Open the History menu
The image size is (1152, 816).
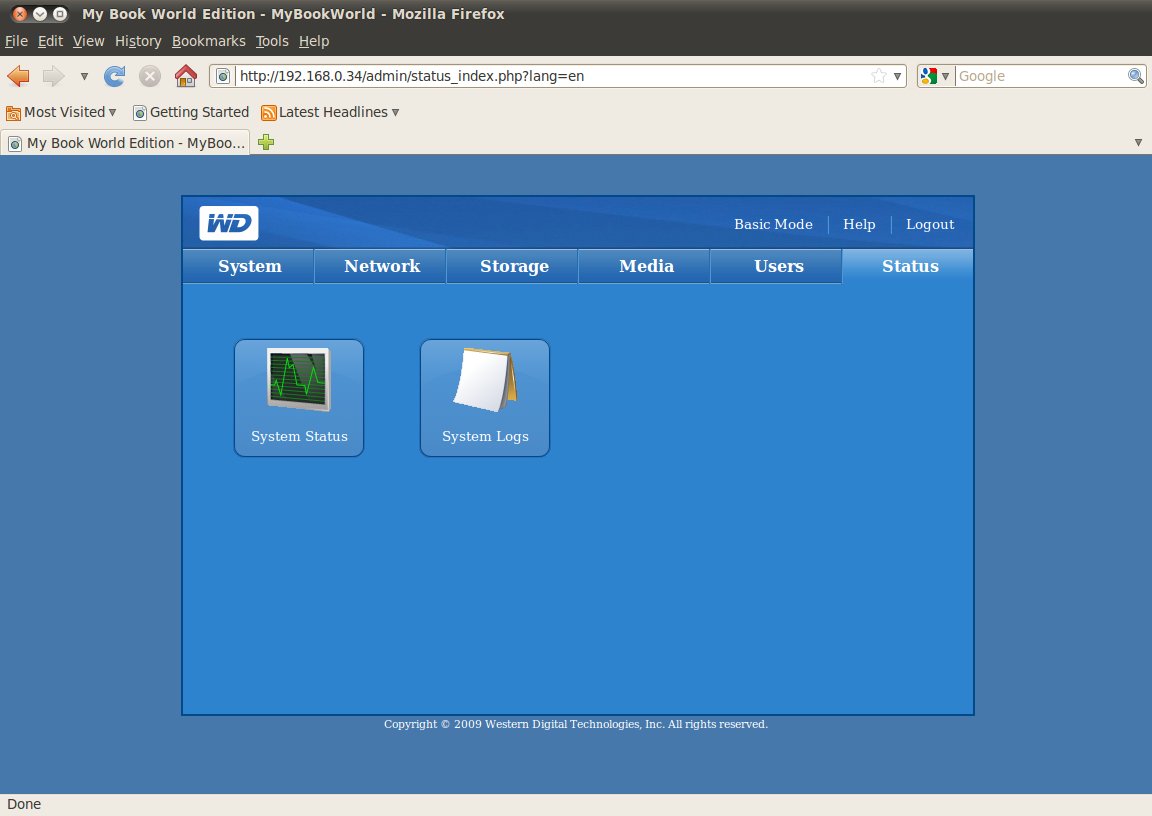[138, 41]
